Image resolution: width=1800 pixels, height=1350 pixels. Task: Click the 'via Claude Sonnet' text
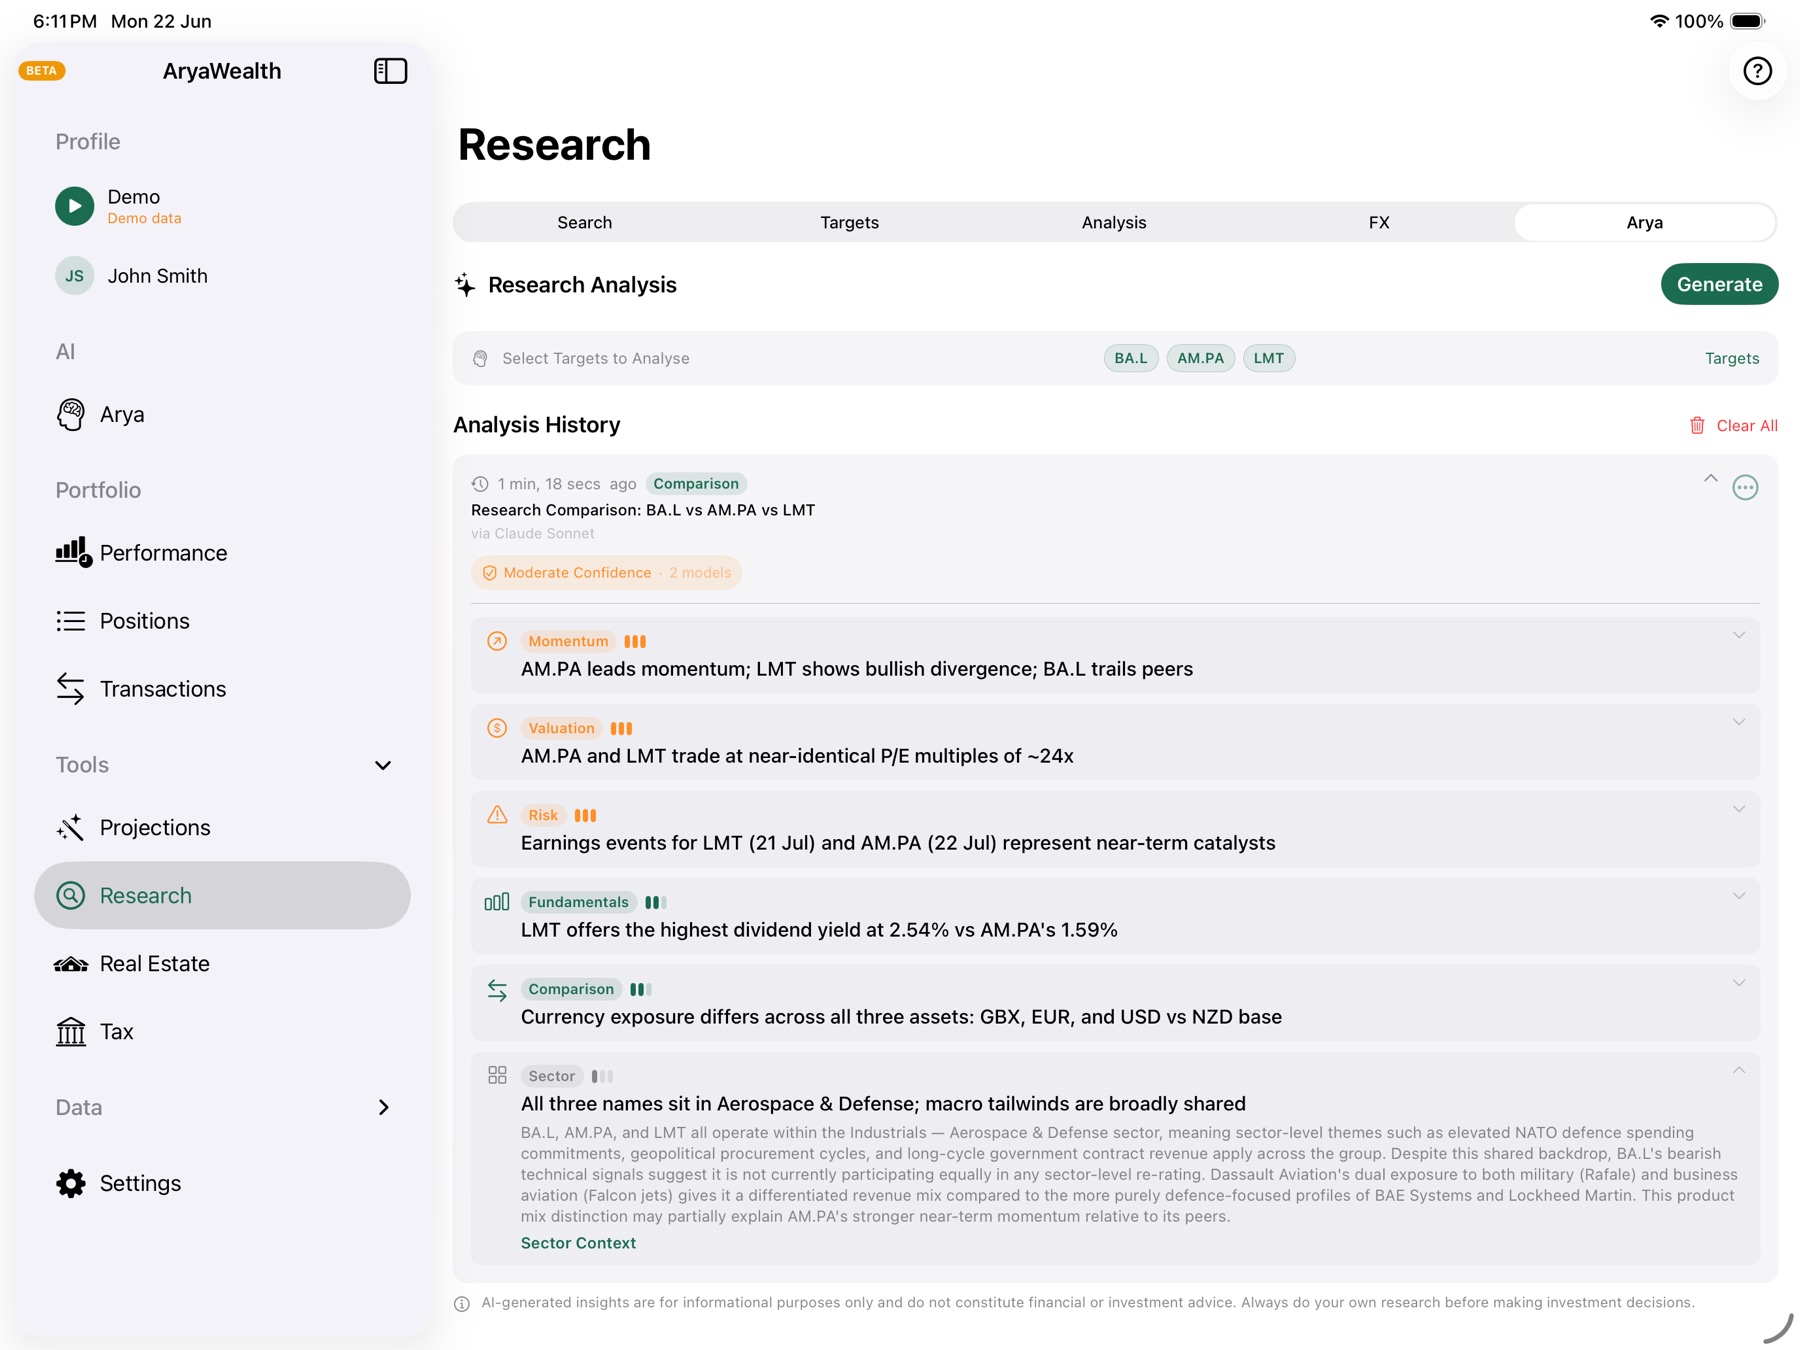pos(533,534)
